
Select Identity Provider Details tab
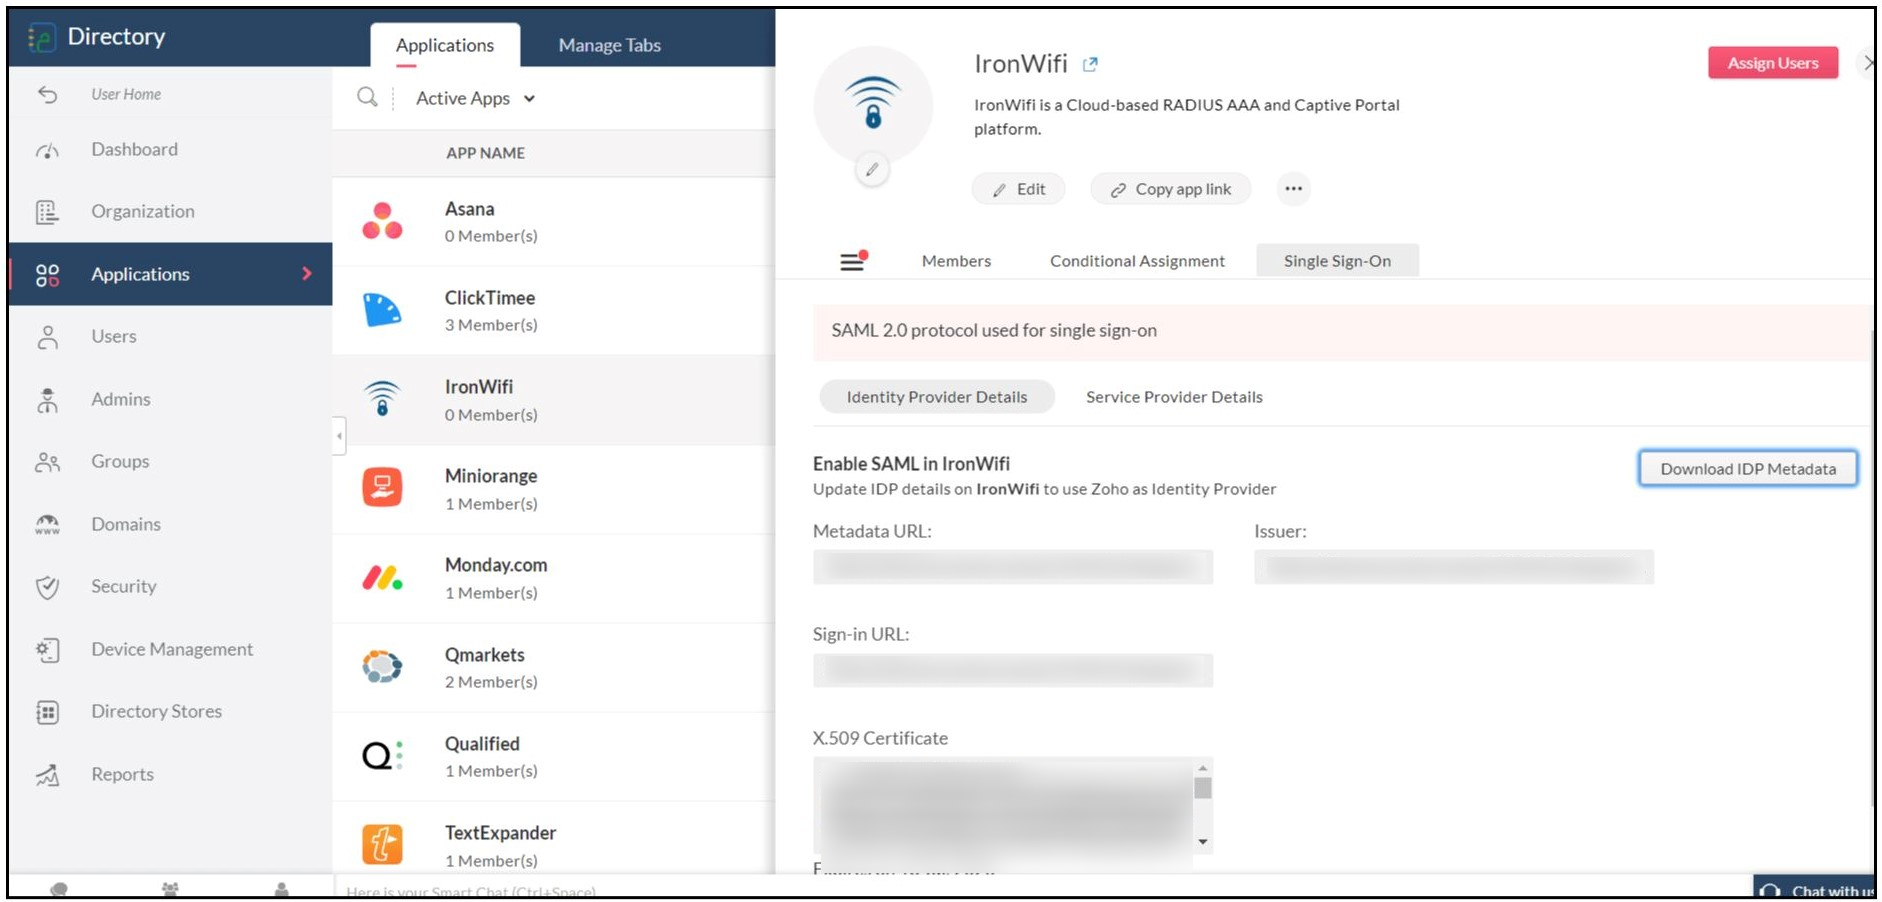coord(937,397)
